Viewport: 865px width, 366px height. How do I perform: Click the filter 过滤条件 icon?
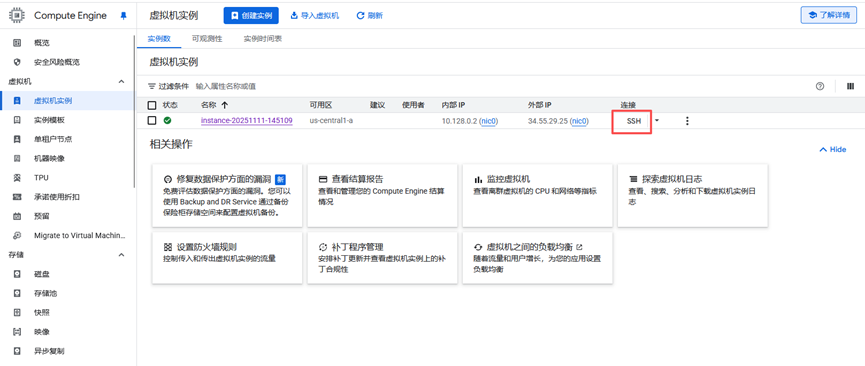152,87
